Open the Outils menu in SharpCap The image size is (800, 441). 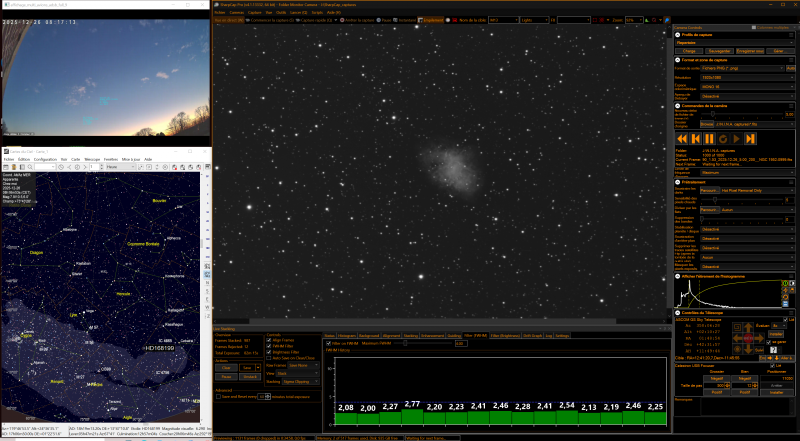coord(281,12)
